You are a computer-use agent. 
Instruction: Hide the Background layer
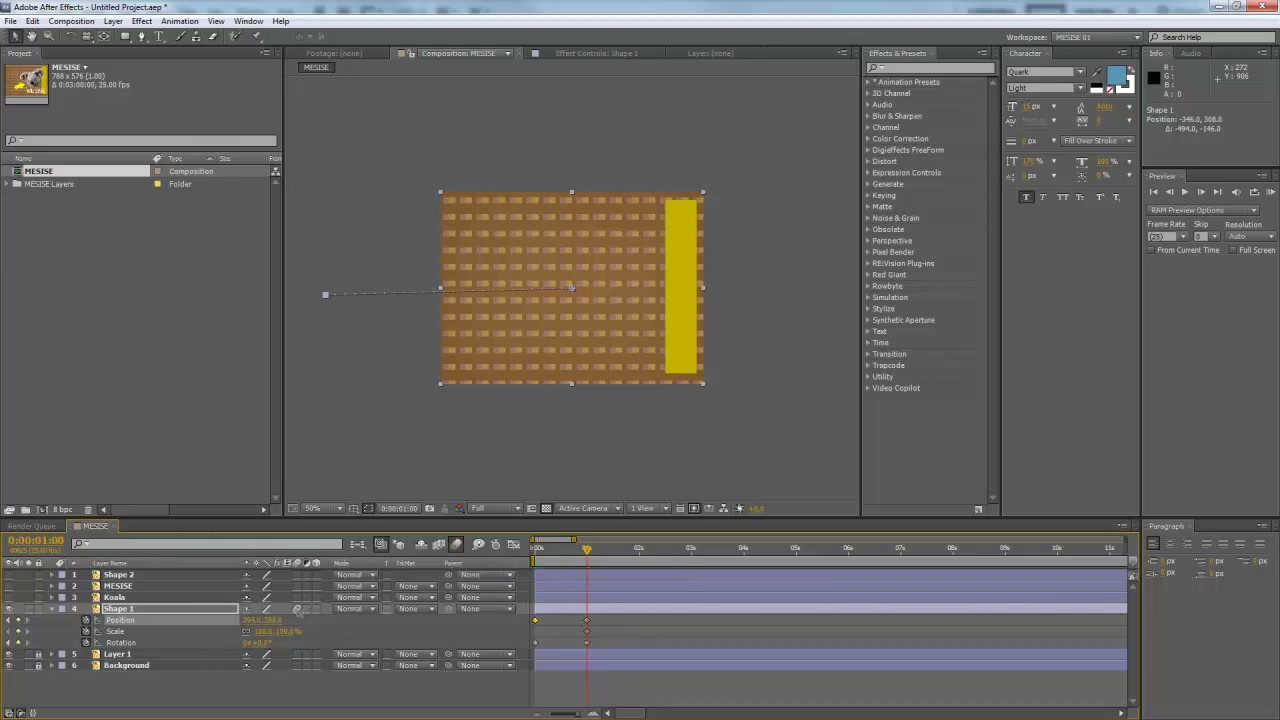[x=9, y=665]
